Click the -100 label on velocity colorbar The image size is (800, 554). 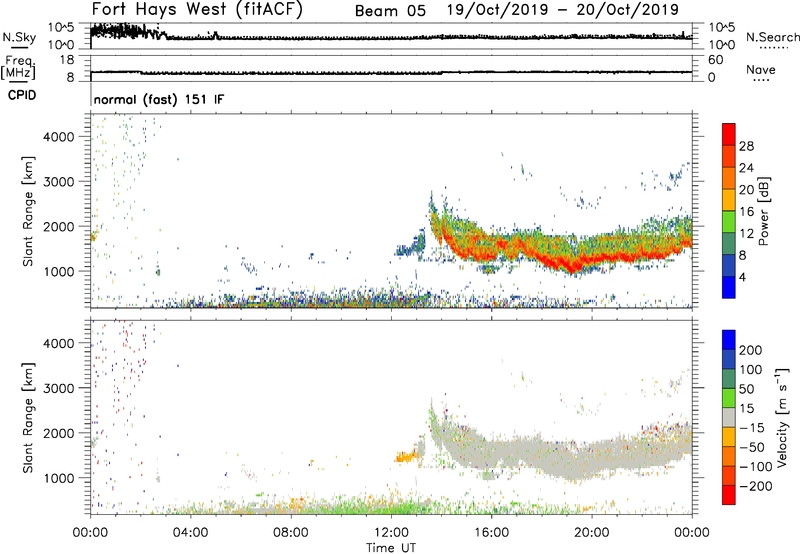pyautogui.click(x=755, y=467)
